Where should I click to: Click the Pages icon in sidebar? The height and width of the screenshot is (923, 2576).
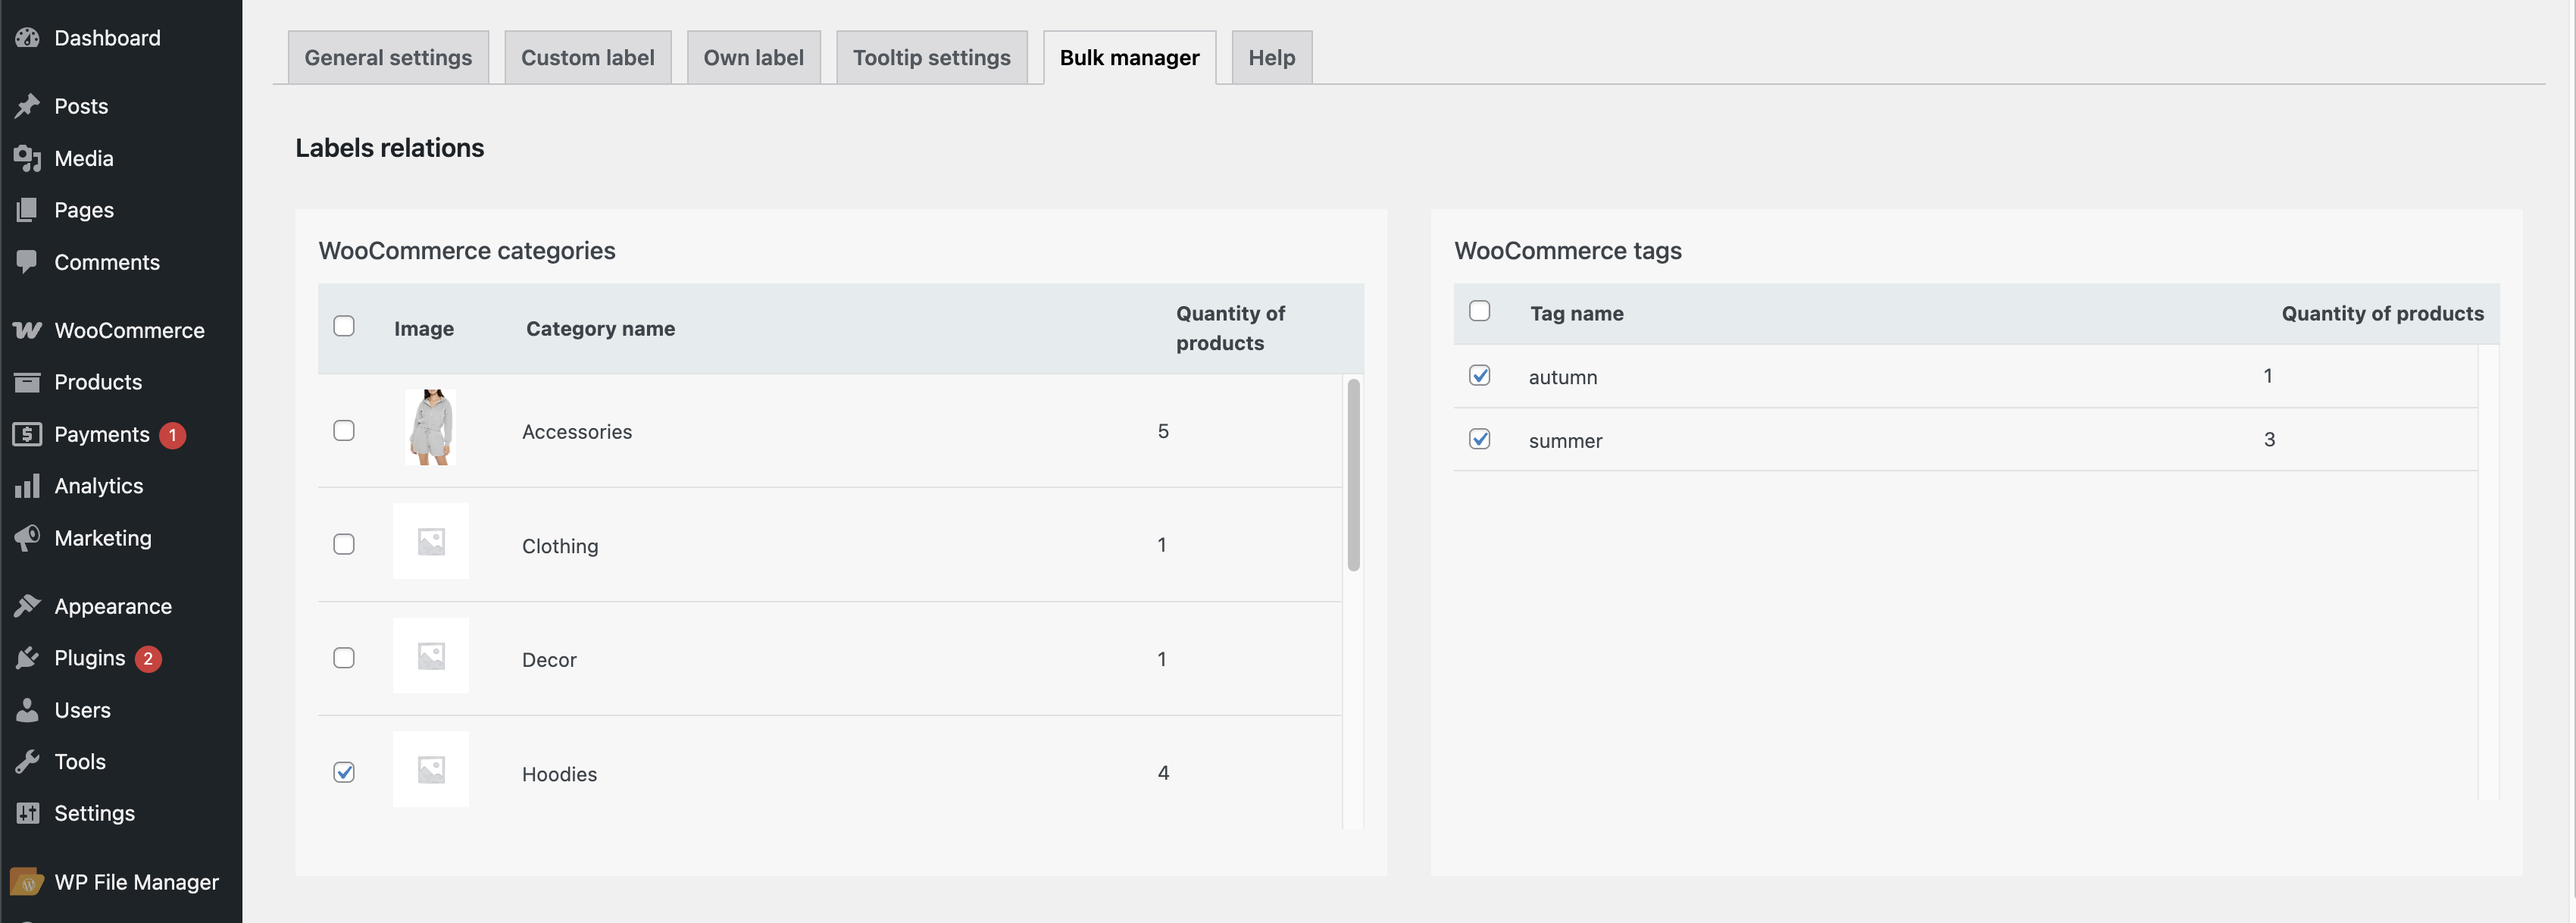pyautogui.click(x=27, y=210)
